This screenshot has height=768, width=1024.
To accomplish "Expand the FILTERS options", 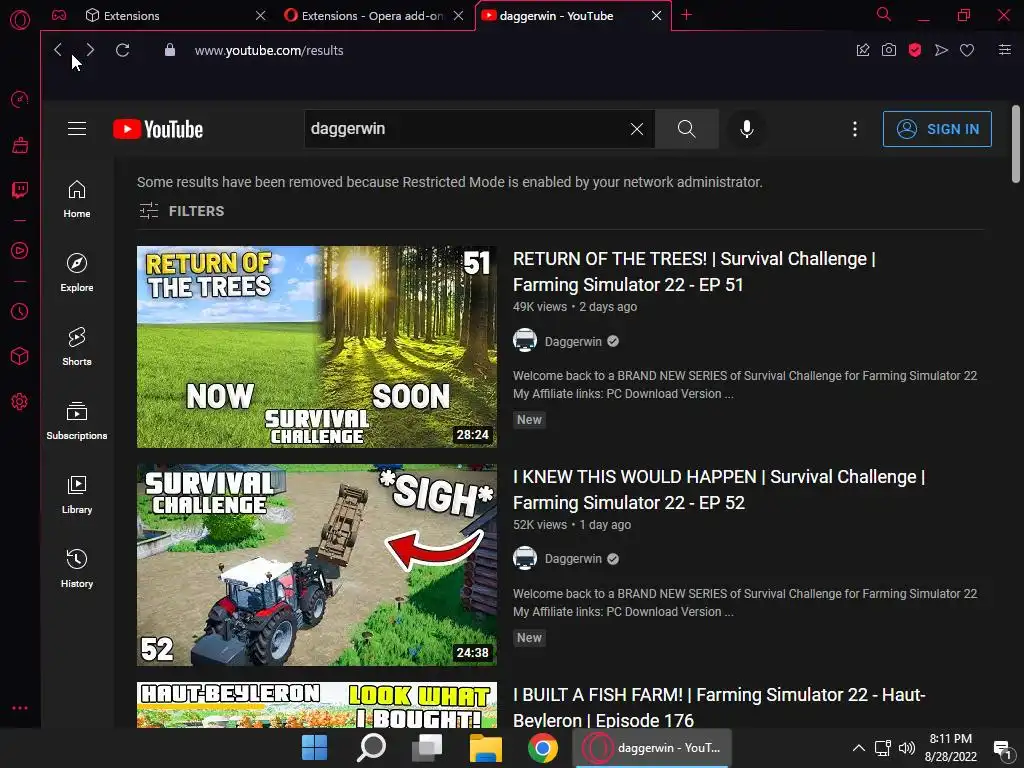I will (182, 211).
